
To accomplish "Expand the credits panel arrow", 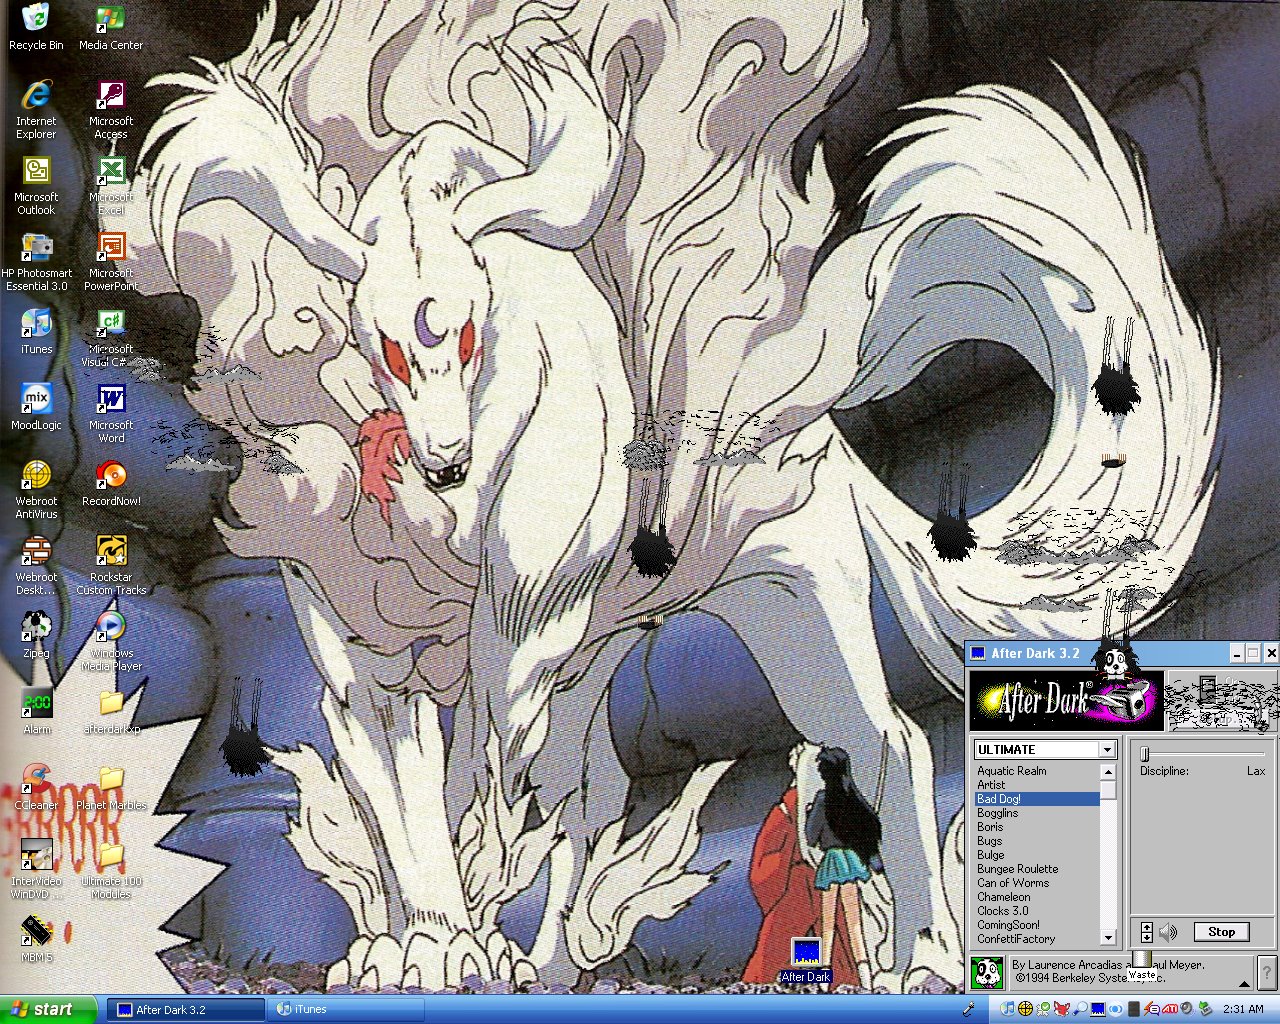I will pos(1244,984).
